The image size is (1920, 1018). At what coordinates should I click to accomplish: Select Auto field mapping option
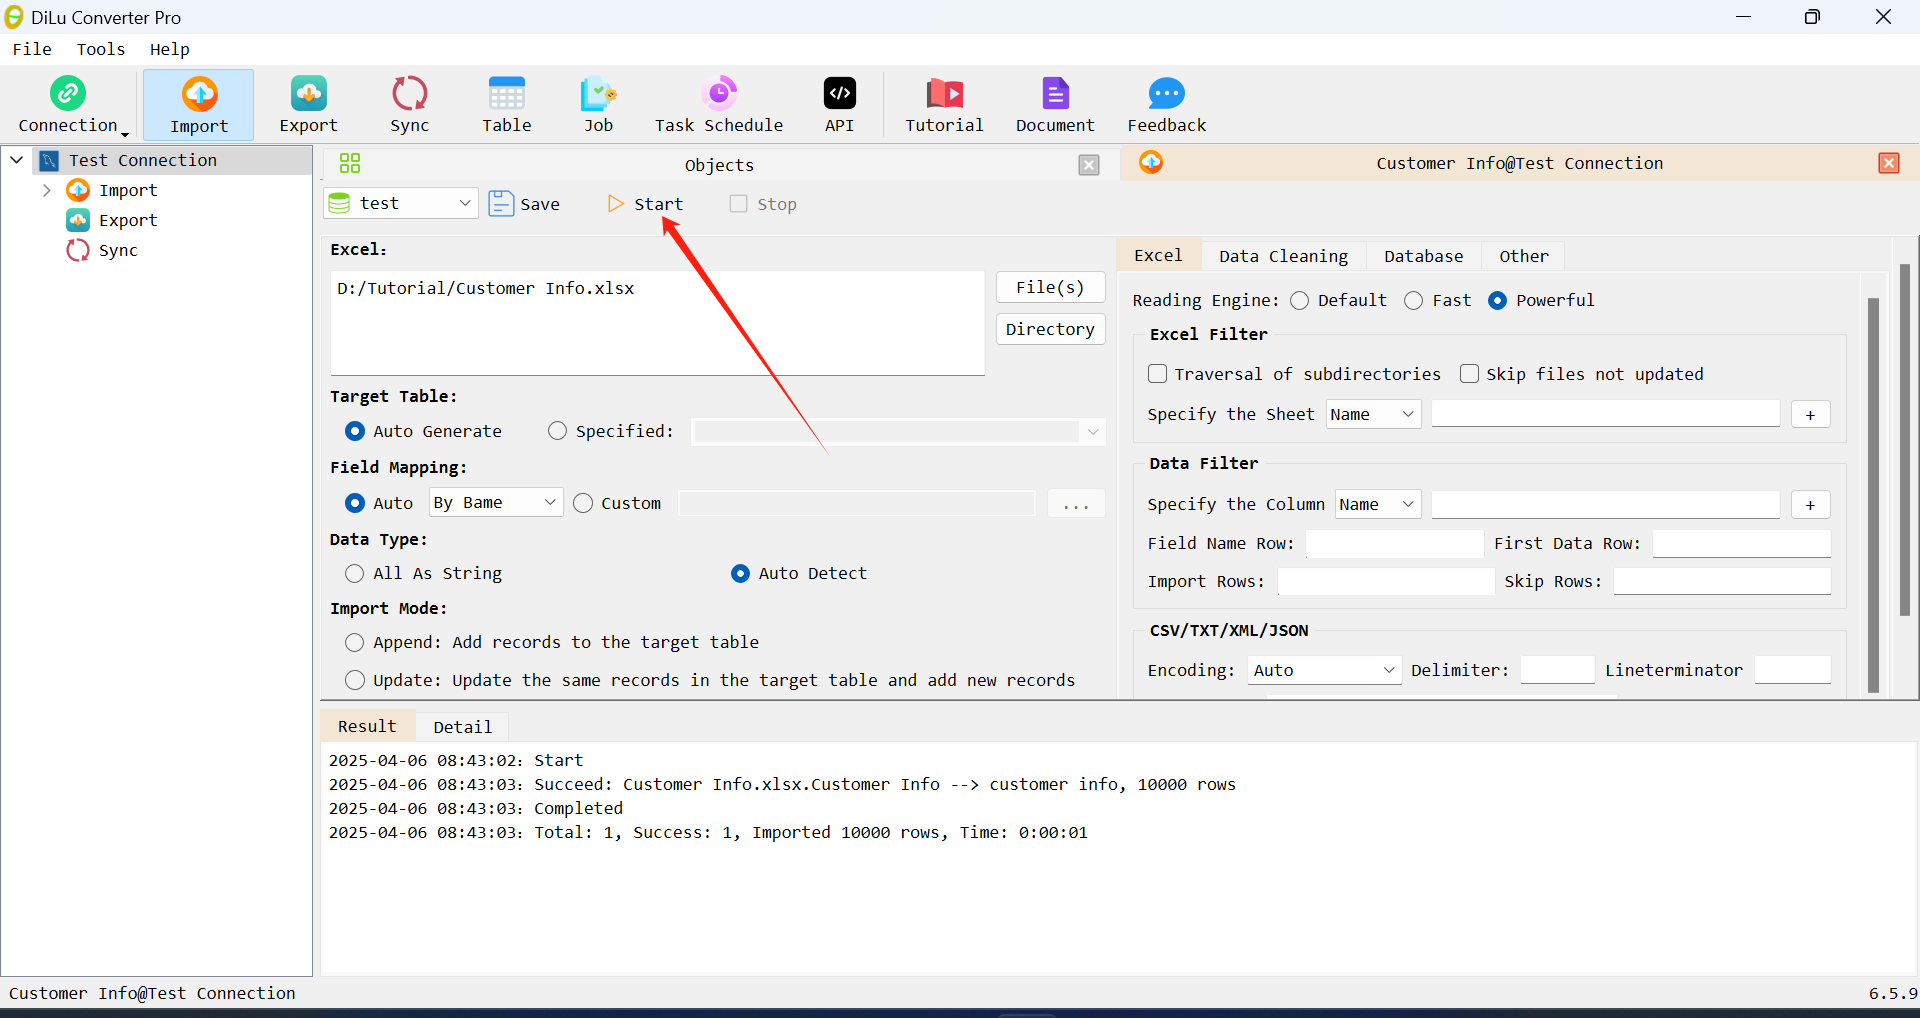click(355, 503)
